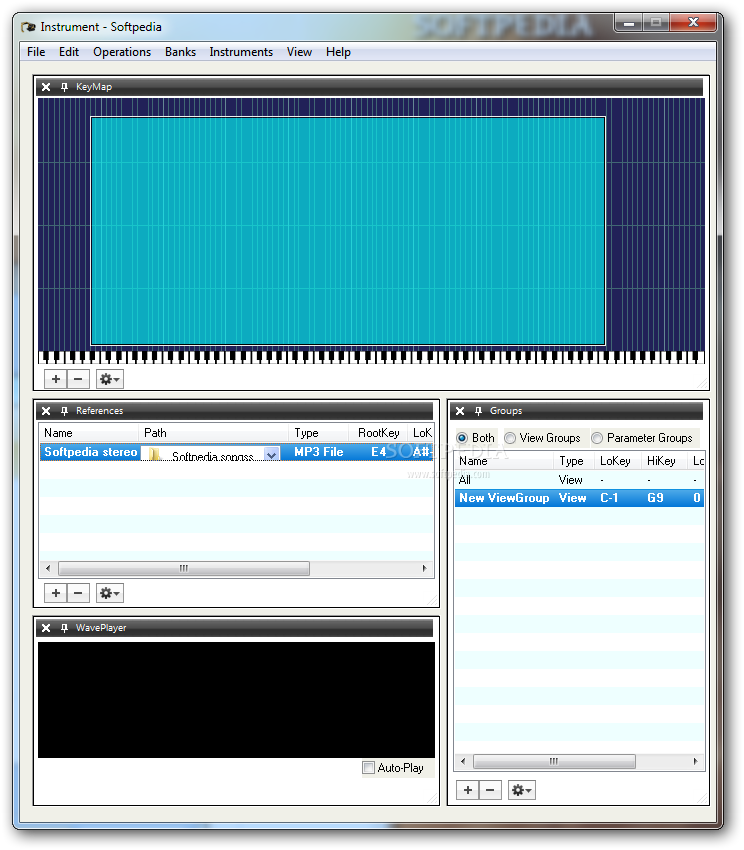Add a group with the plus button

pyautogui.click(x=468, y=790)
